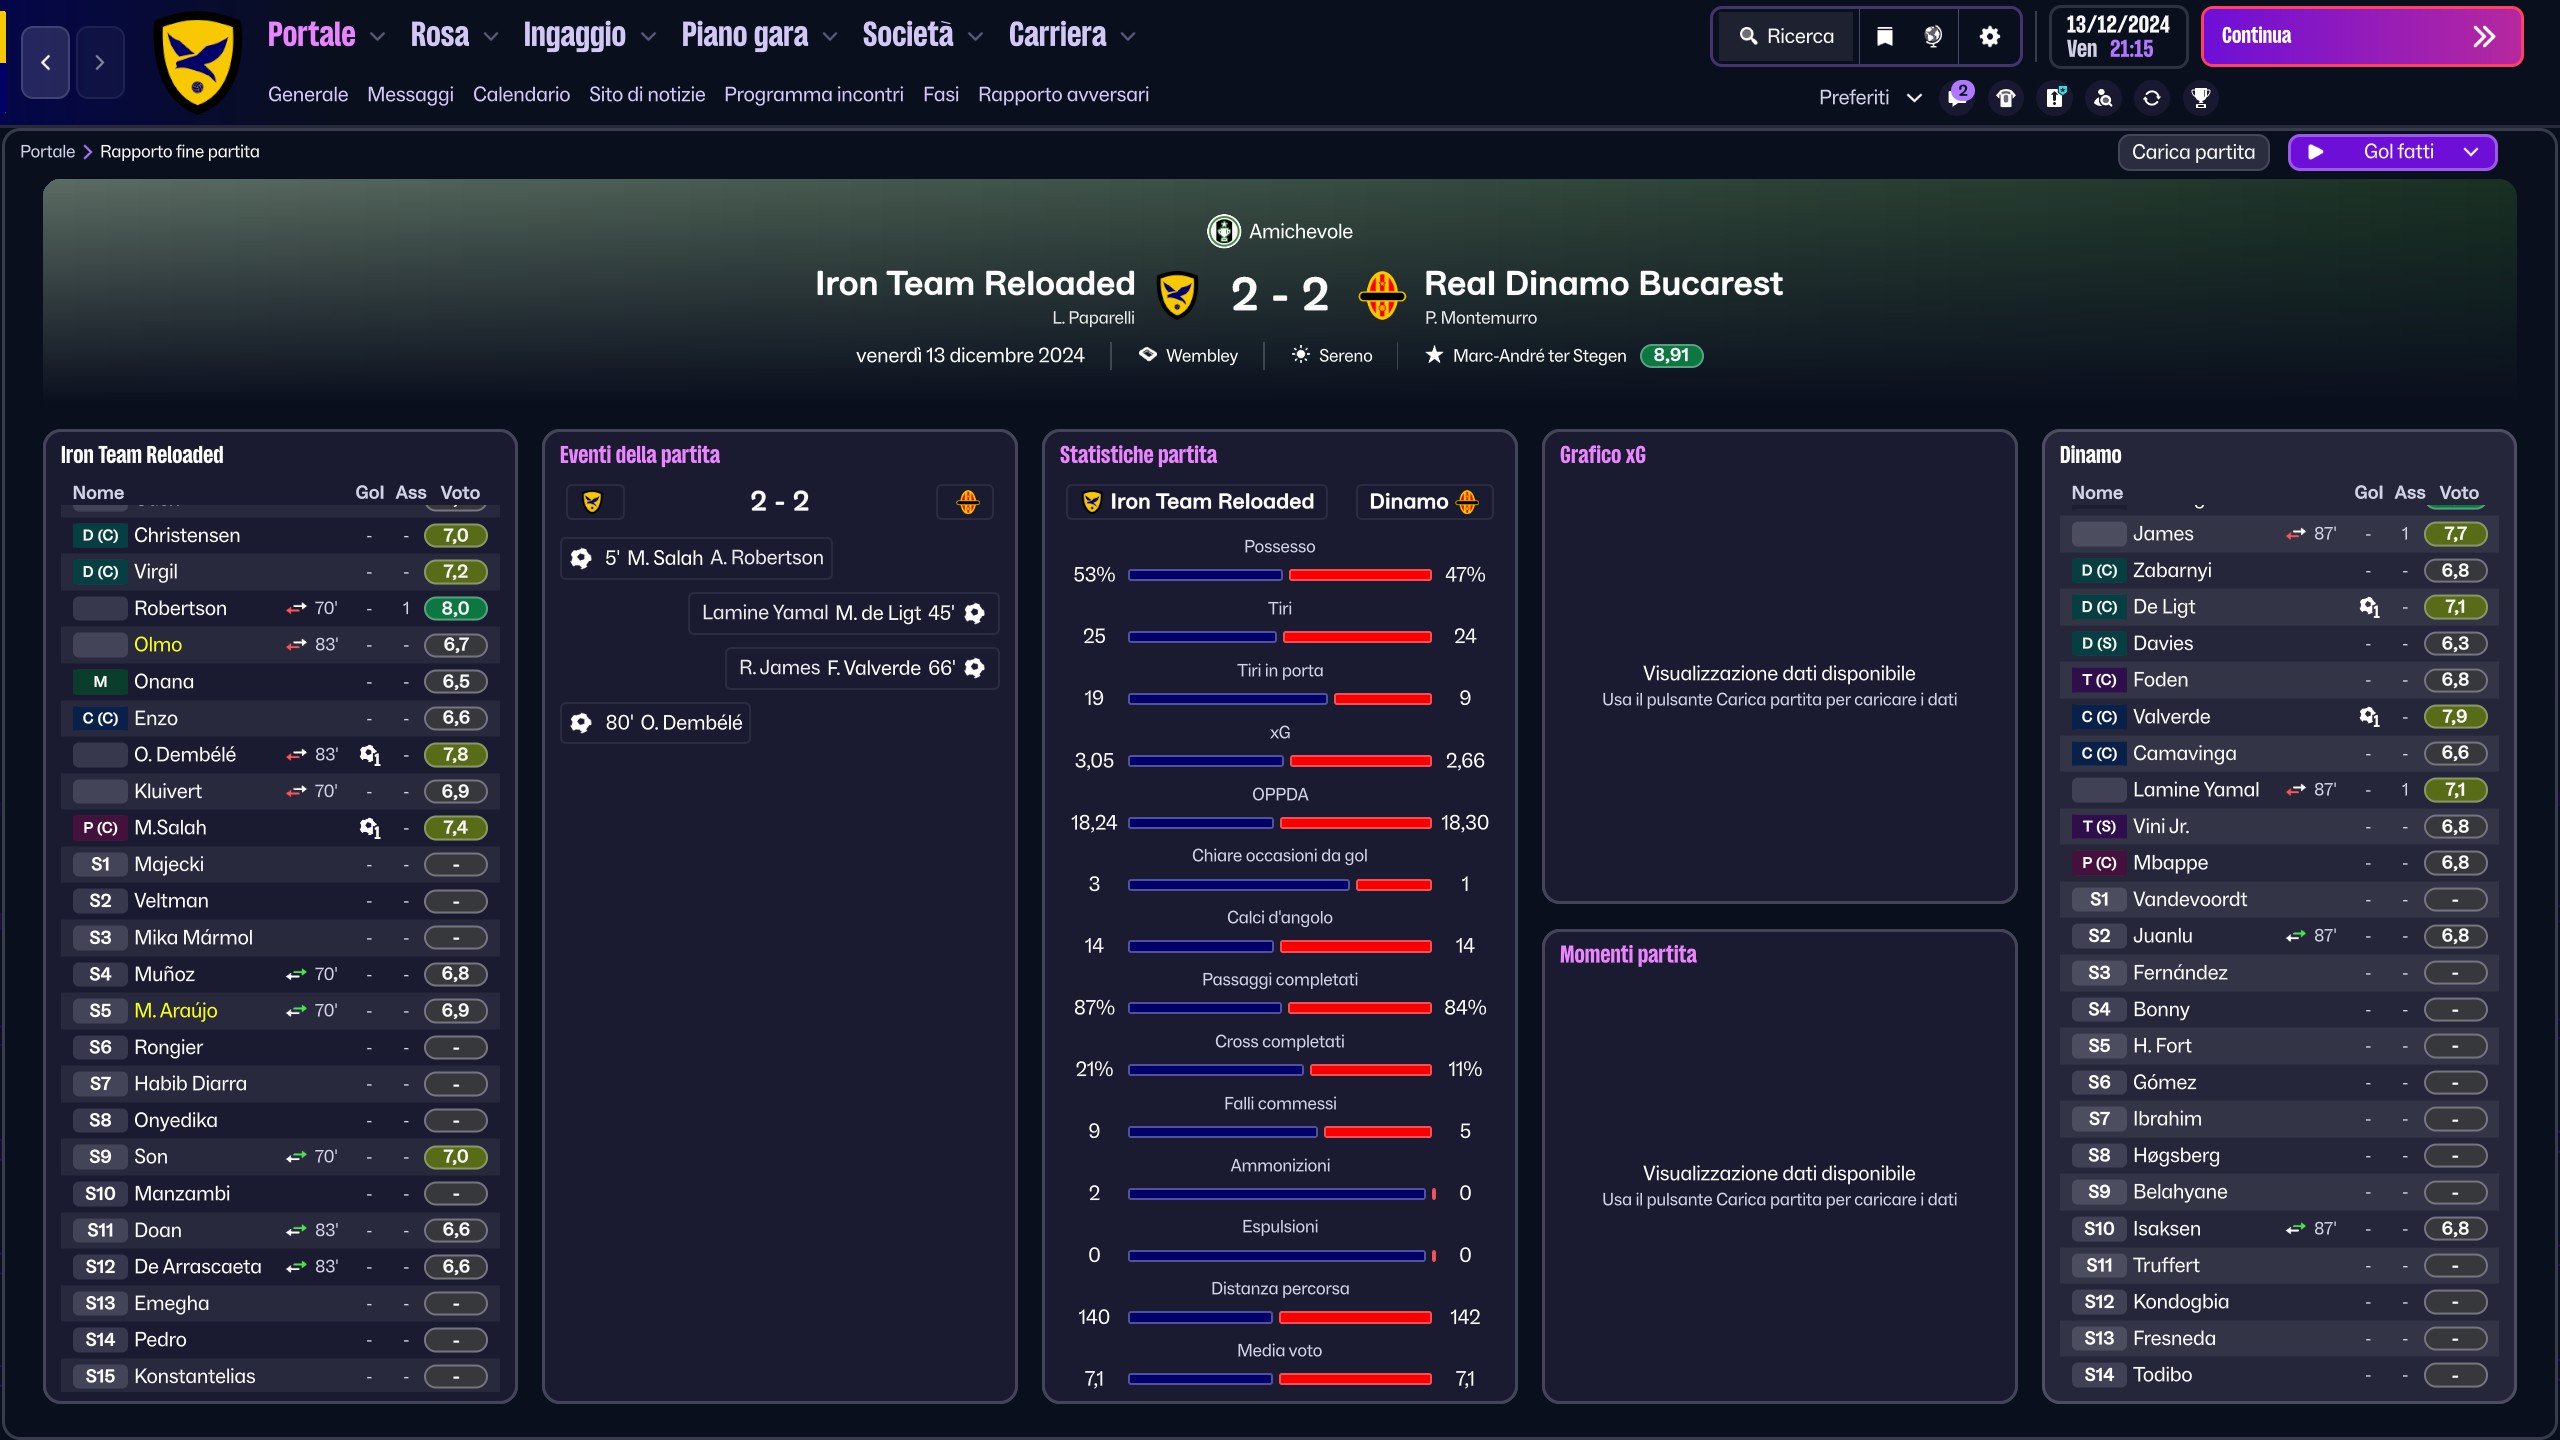Image resolution: width=2560 pixels, height=1440 pixels.
Task: Toggle Iron Team Reloaded stats filter
Action: 1197,502
